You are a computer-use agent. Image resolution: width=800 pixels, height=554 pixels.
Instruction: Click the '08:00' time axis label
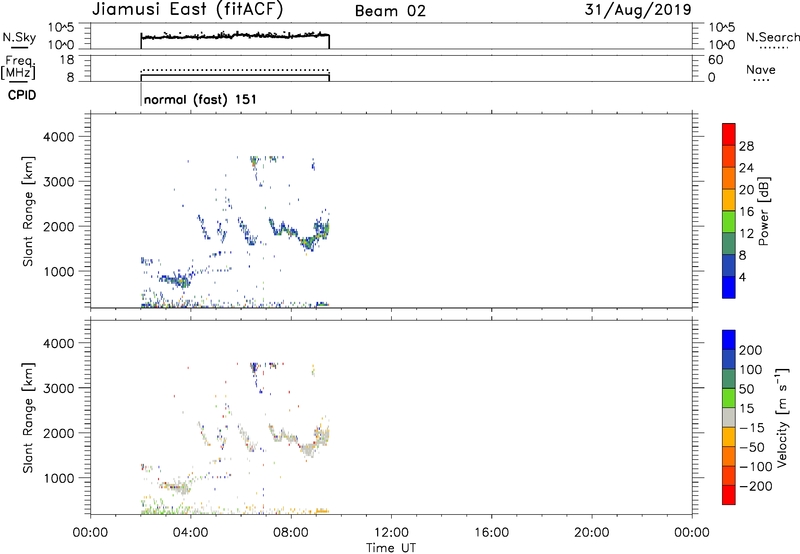[291, 533]
